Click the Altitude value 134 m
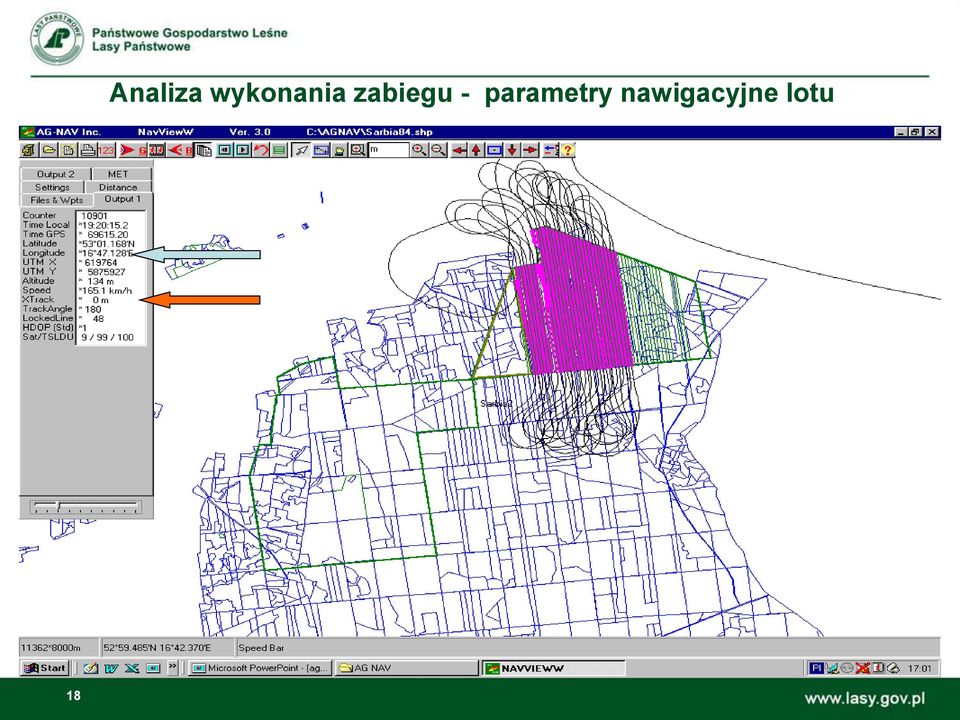 (100, 282)
